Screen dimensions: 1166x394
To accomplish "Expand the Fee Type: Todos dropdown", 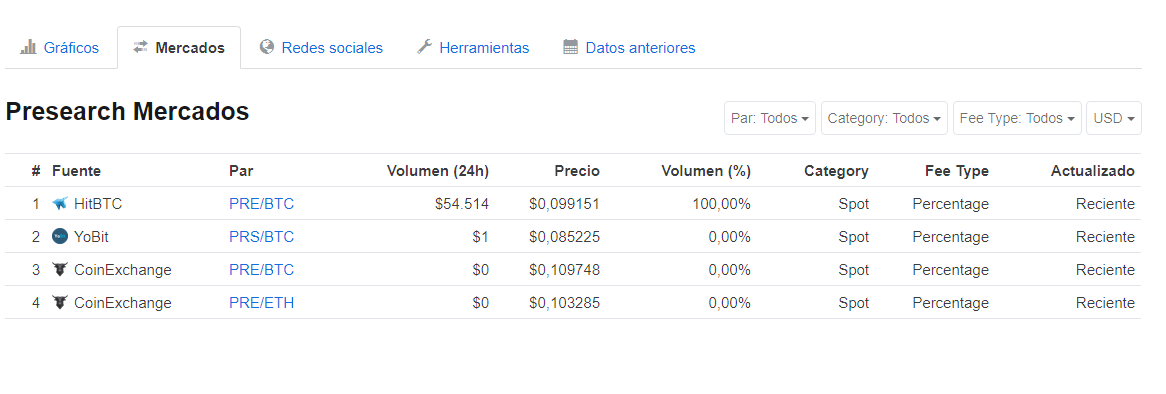I will (1017, 118).
